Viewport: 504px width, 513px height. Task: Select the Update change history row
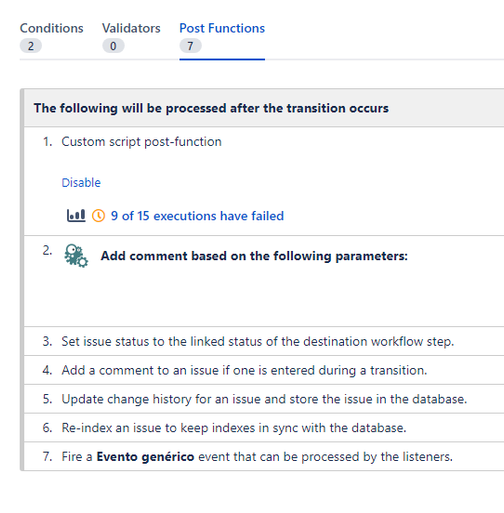[263, 399]
